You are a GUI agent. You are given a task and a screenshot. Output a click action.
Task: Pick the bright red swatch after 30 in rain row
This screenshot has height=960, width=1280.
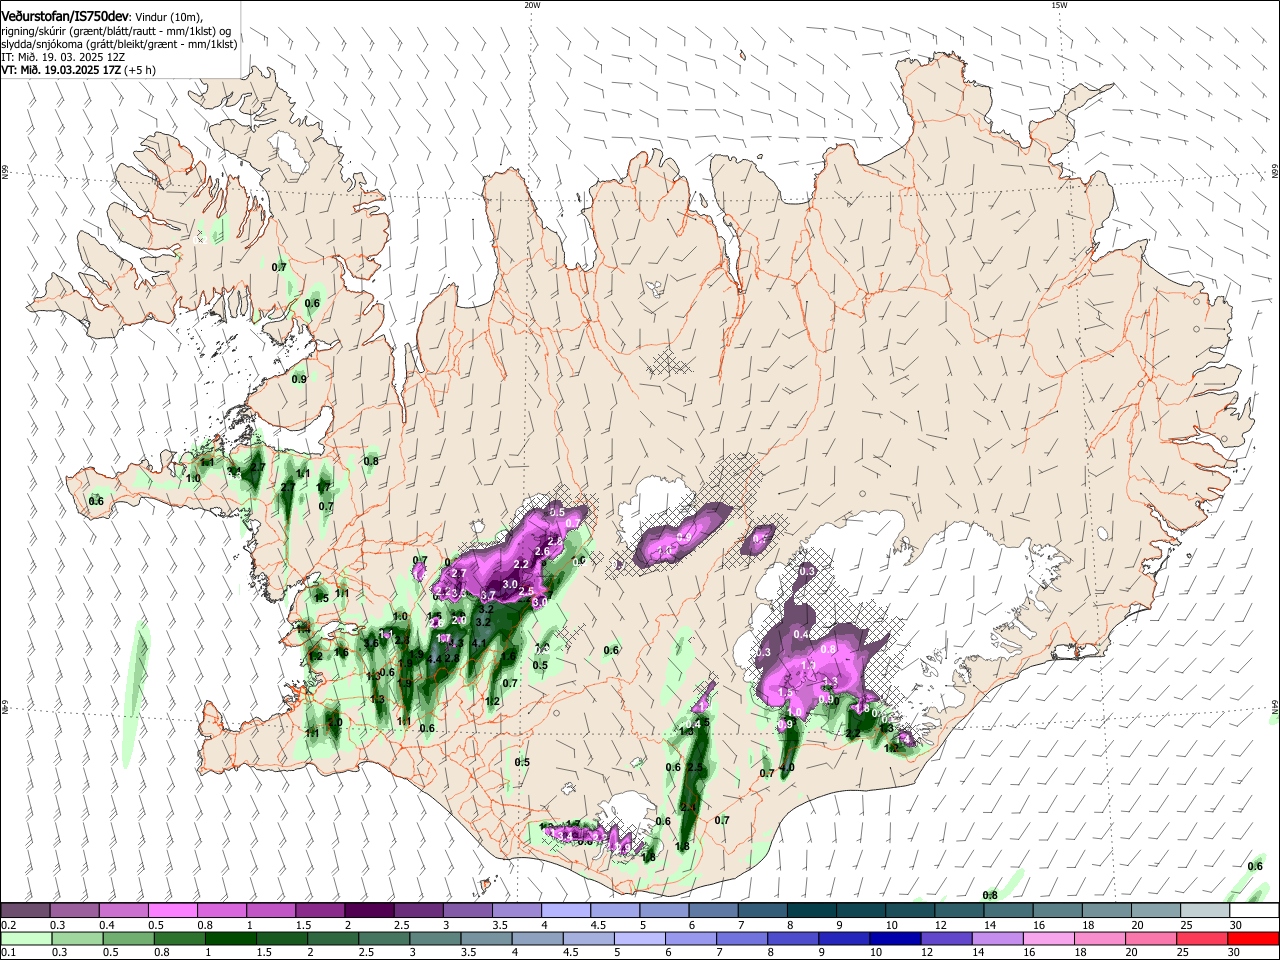(x=1254, y=938)
